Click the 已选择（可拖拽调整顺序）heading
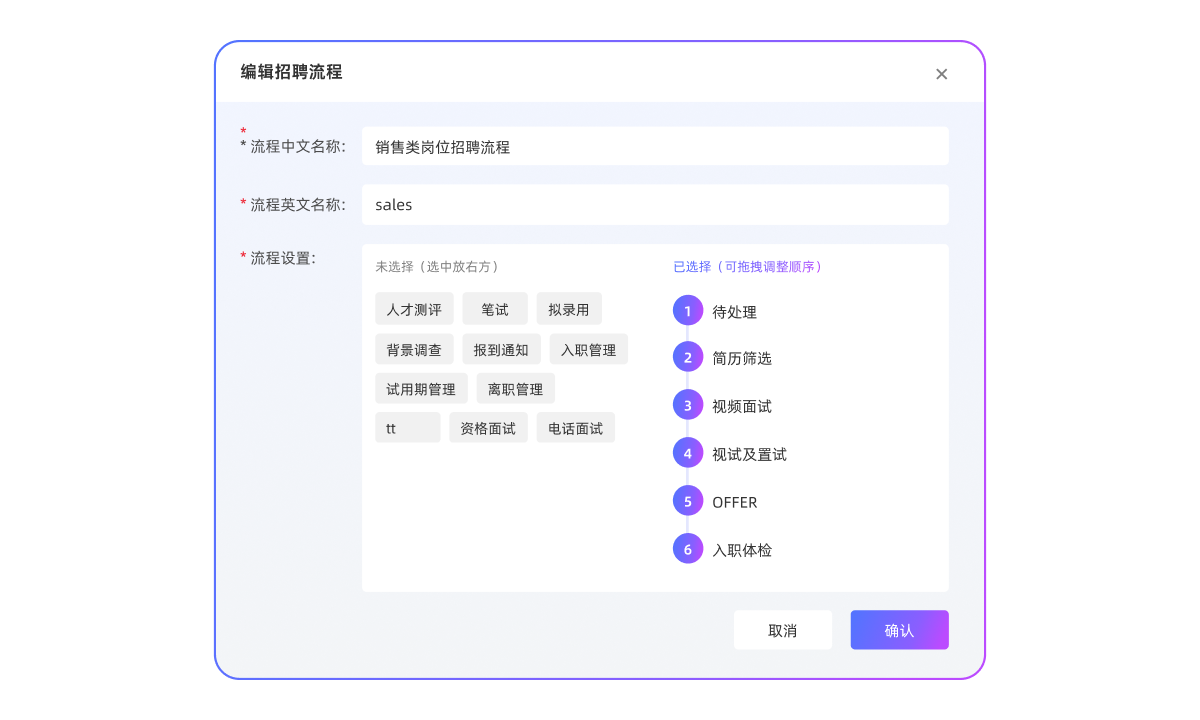 pos(748,267)
